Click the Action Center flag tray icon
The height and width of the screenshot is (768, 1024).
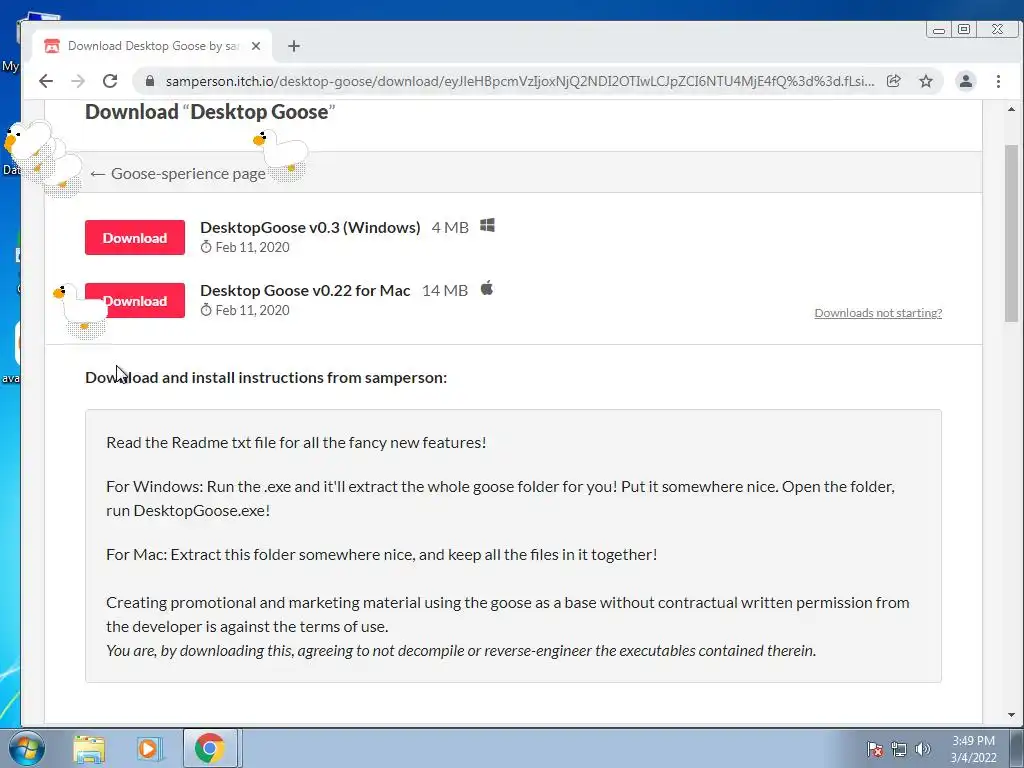click(874, 749)
